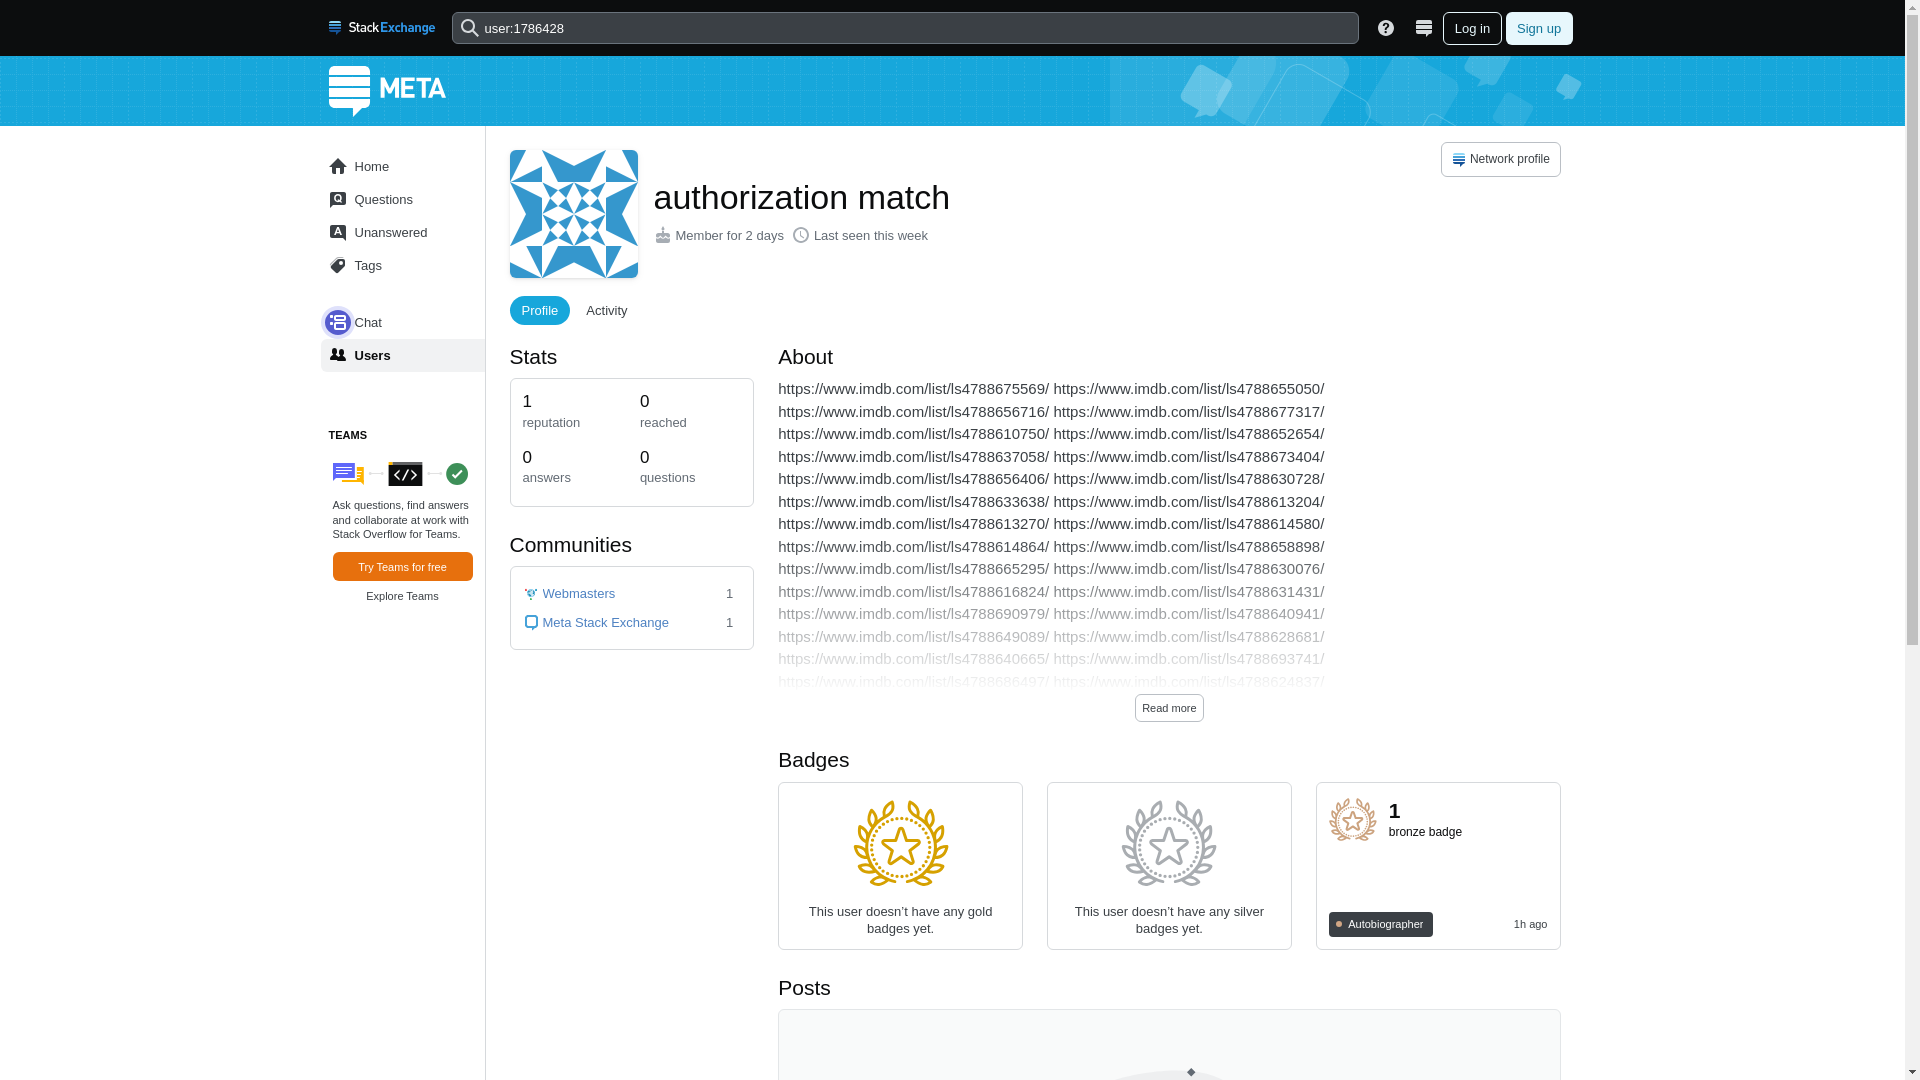Image resolution: width=1920 pixels, height=1080 pixels.
Task: Click the imdb list ls4788675569 URL text
Action: click(913, 389)
